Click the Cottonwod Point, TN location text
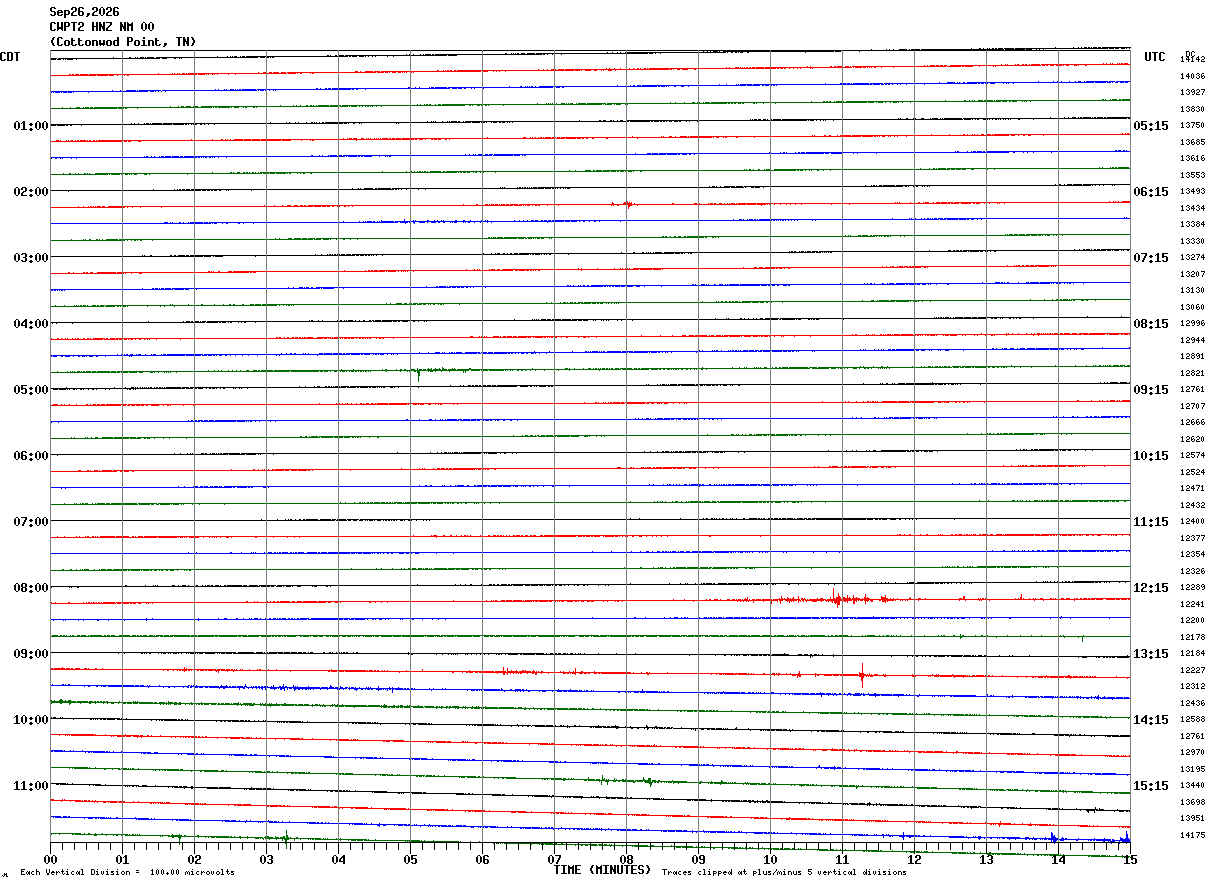The image size is (1210, 886). coord(123,42)
